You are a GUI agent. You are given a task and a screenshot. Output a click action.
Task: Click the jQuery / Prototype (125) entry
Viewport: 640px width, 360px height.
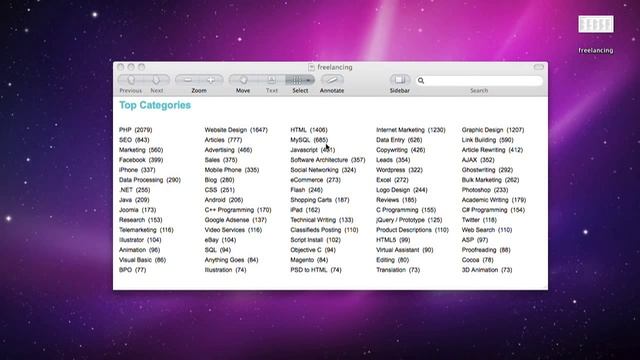point(409,220)
